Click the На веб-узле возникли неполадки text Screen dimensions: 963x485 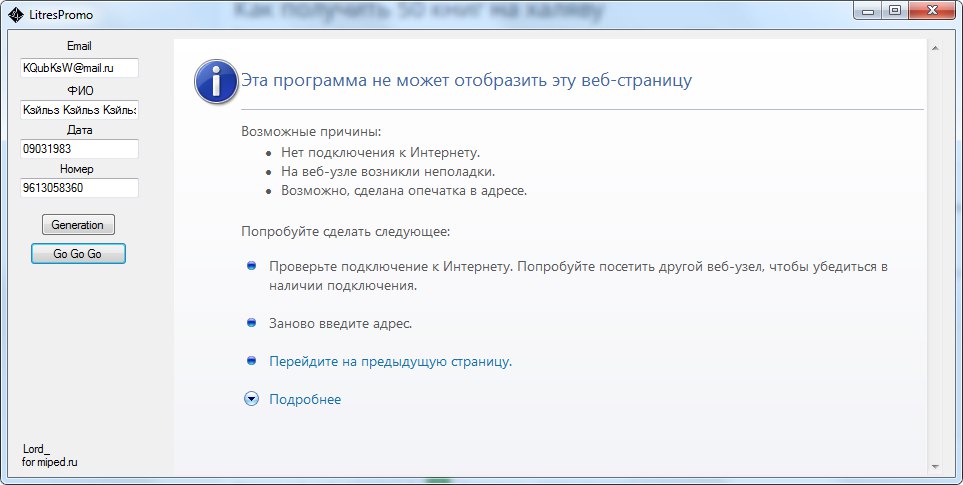click(388, 171)
